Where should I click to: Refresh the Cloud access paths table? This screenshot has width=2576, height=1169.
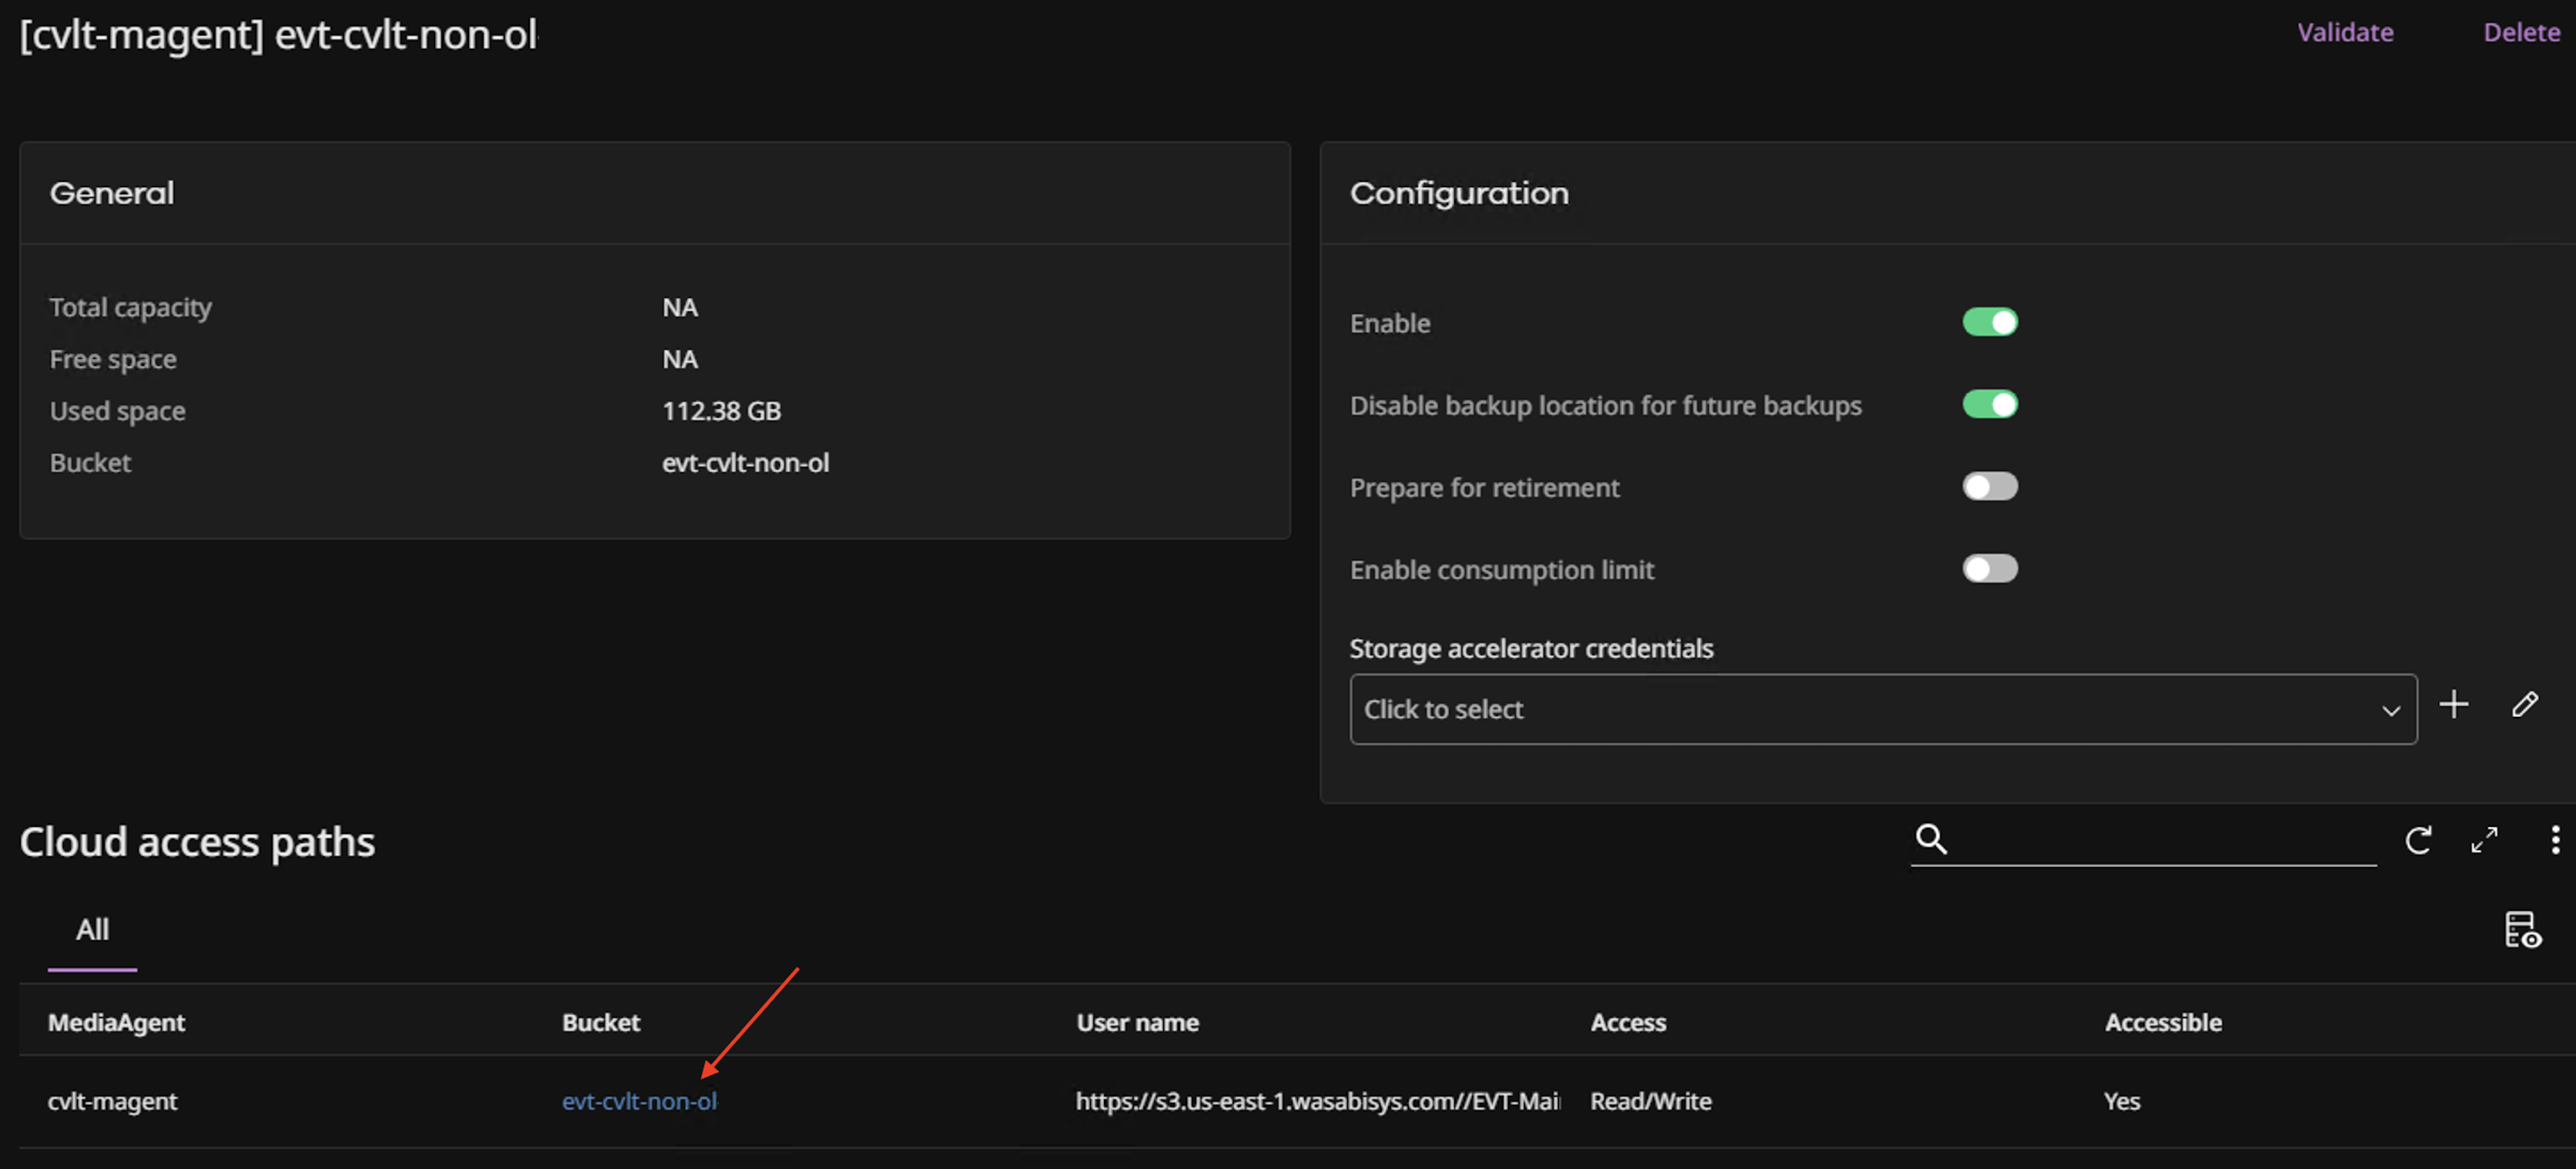2418,840
